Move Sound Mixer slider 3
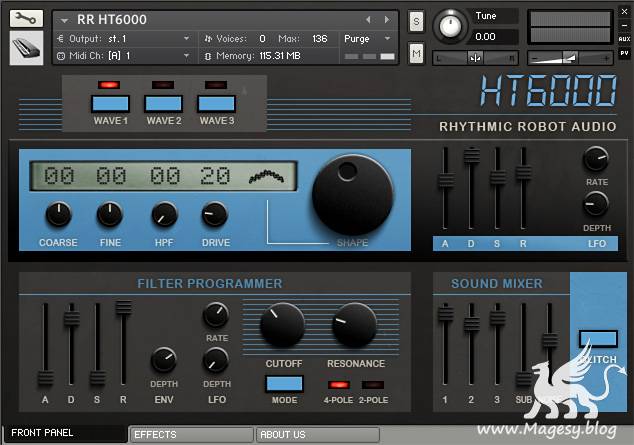The height and width of the screenshot is (445, 634). 497,317
